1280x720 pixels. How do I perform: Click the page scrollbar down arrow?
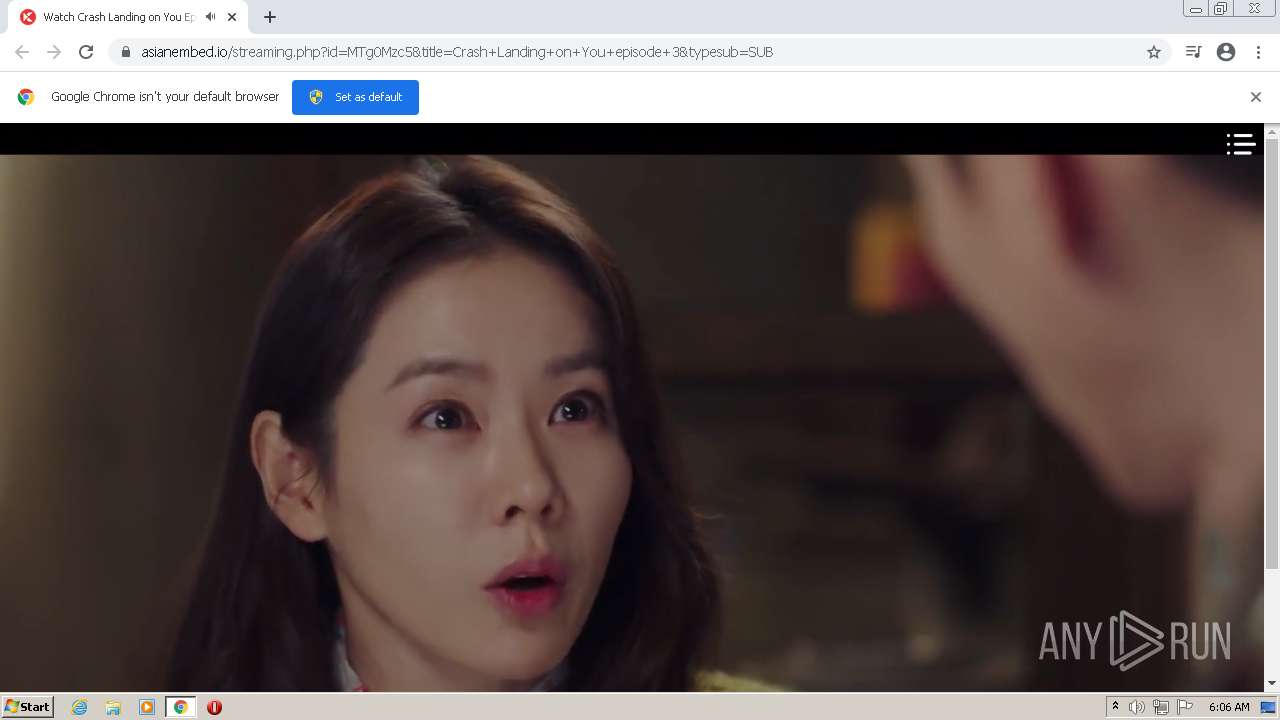1272,683
